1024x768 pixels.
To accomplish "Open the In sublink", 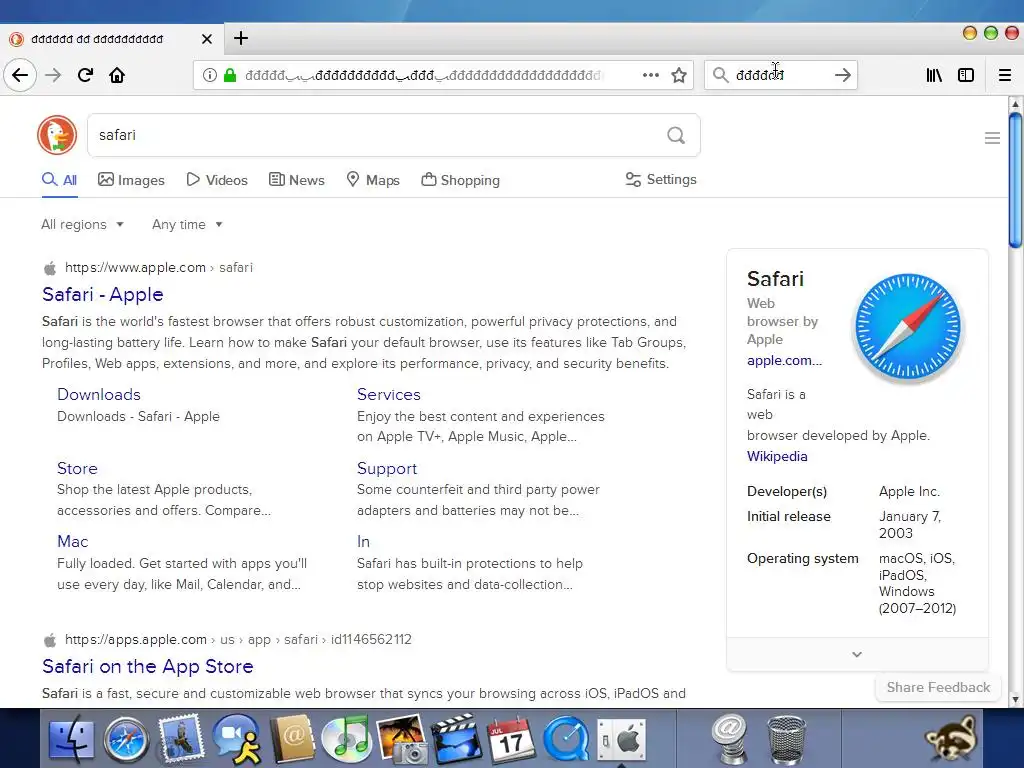I will (x=363, y=541).
